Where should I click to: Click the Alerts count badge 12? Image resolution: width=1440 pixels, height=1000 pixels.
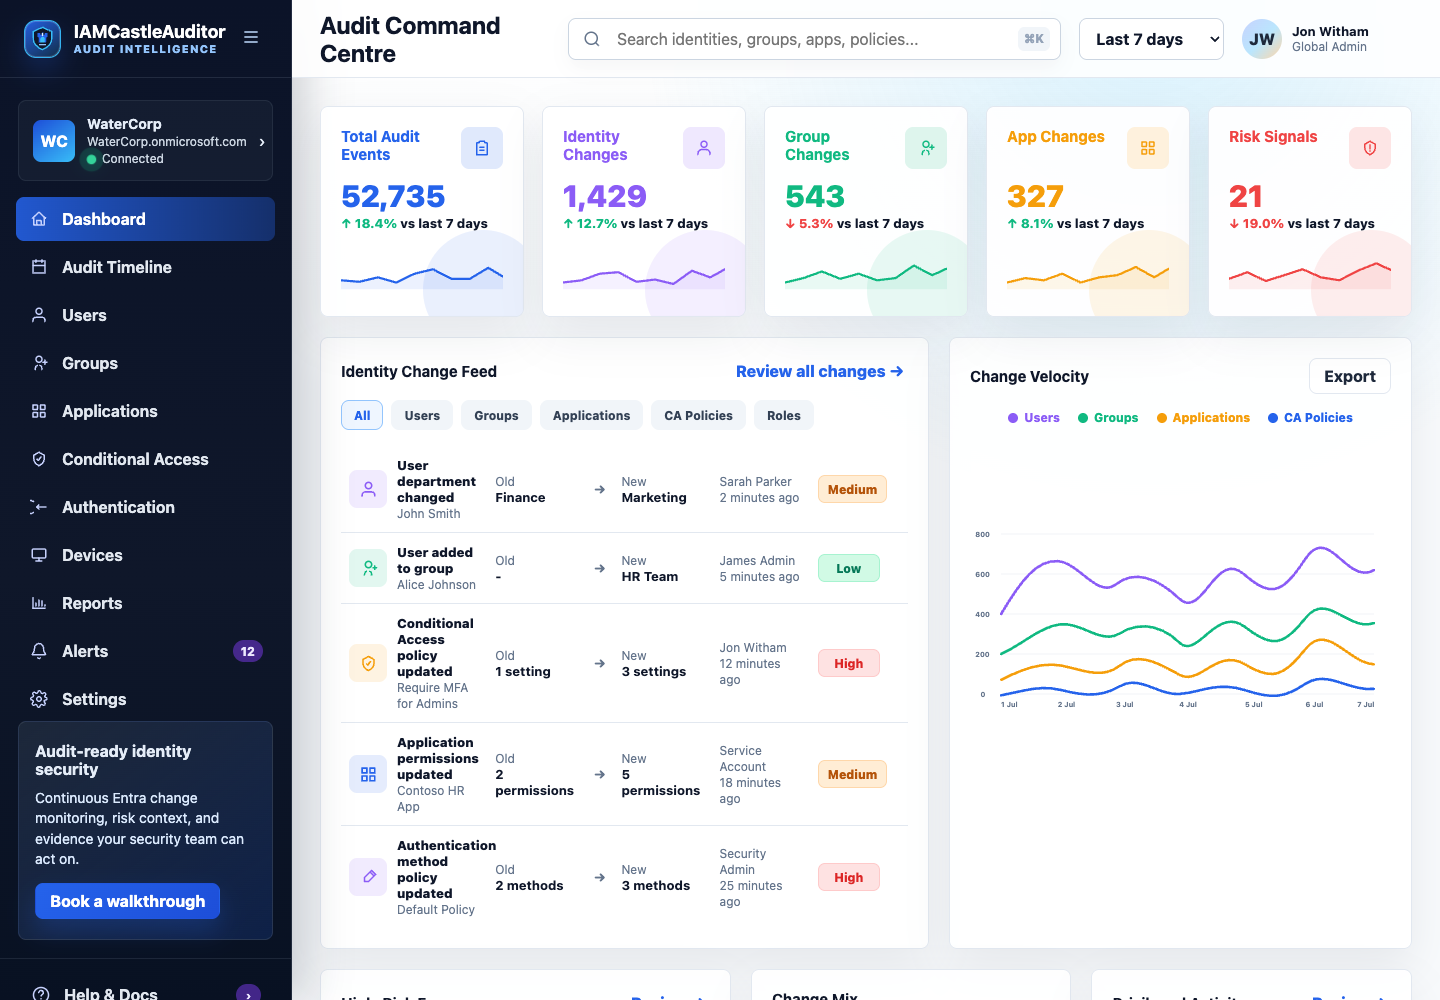tap(248, 651)
